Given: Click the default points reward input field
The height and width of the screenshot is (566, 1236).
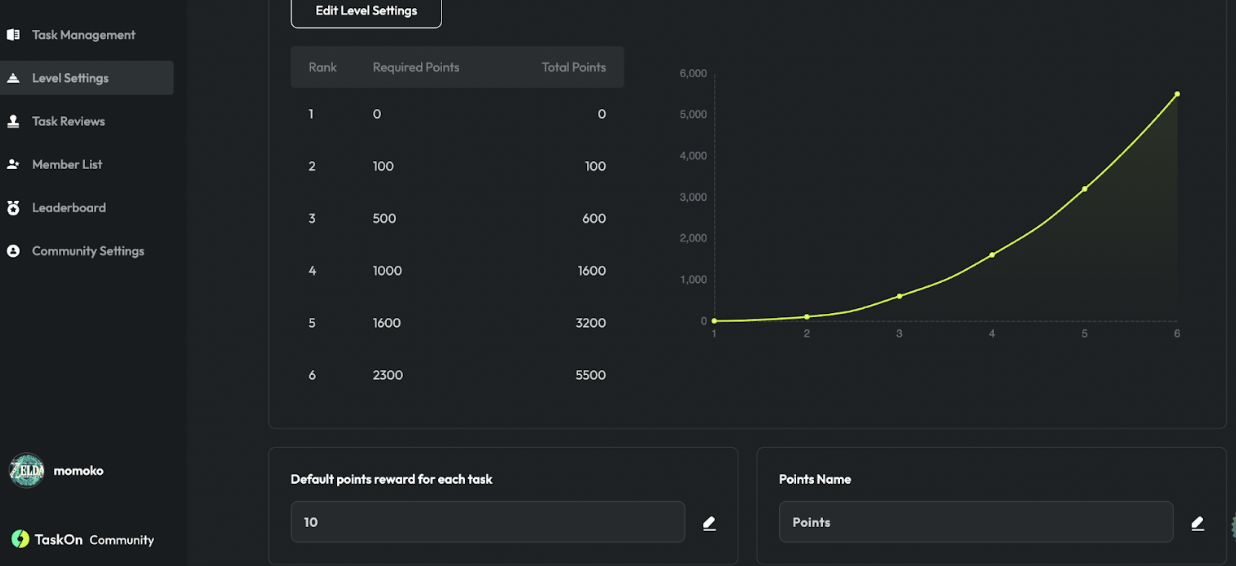Looking at the screenshot, I should tap(487, 522).
